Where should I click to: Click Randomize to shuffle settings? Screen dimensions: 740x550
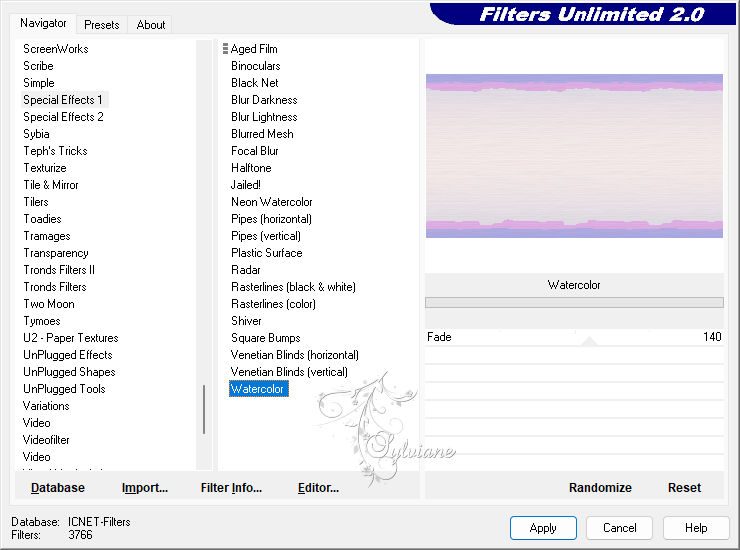[600, 488]
